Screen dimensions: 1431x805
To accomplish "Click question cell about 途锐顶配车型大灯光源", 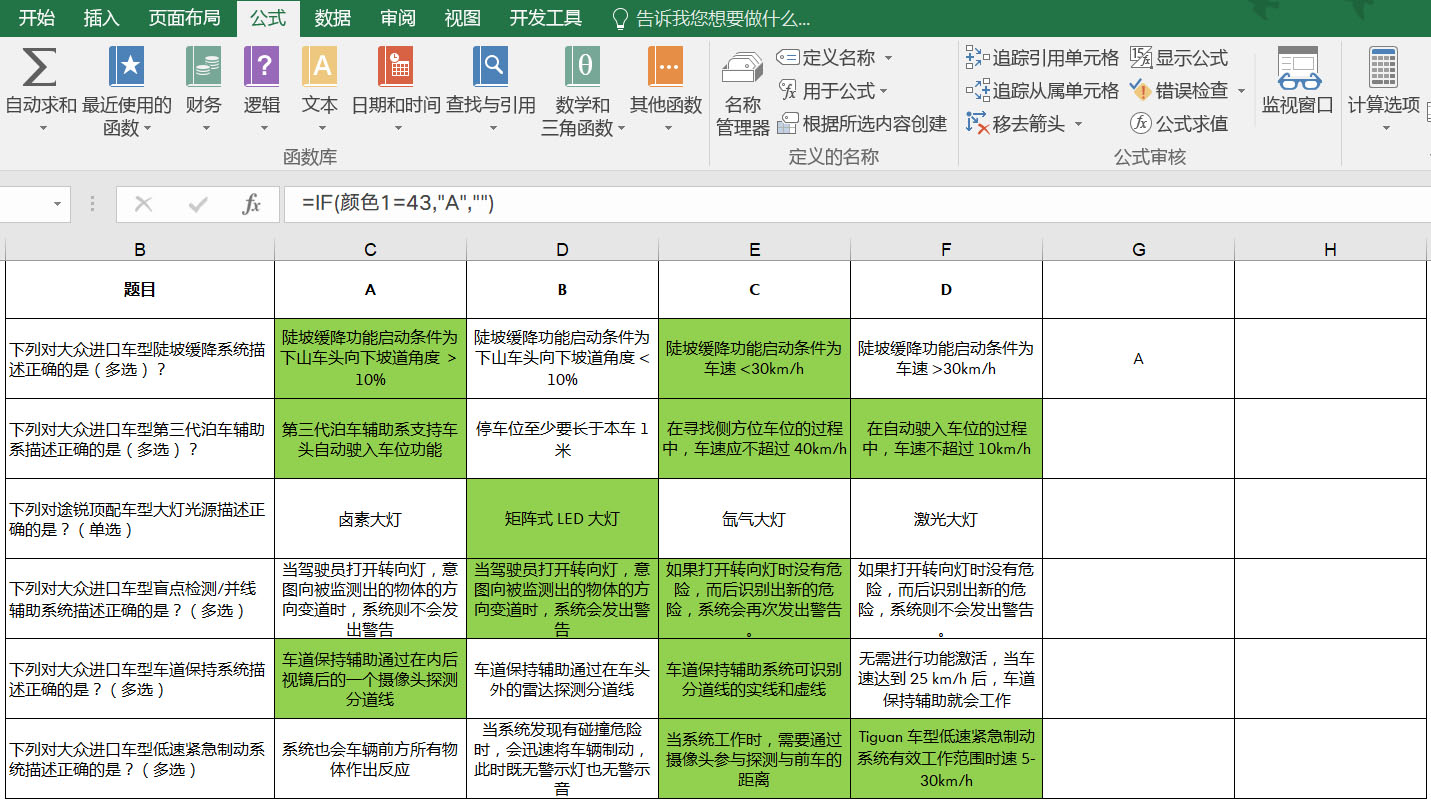I will (140, 519).
